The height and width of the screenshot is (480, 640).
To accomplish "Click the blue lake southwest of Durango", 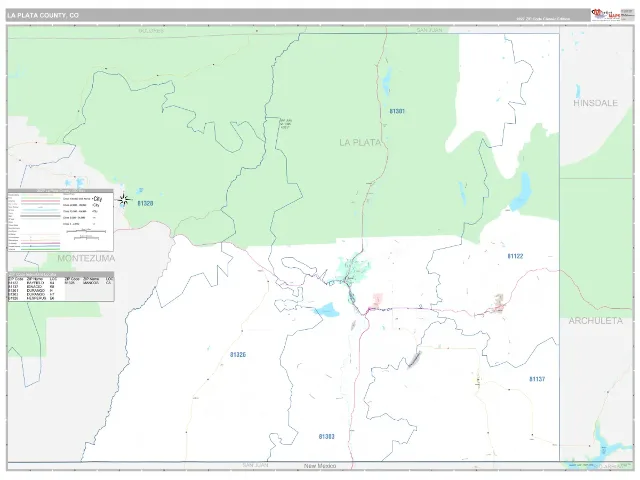I will tap(327, 310).
